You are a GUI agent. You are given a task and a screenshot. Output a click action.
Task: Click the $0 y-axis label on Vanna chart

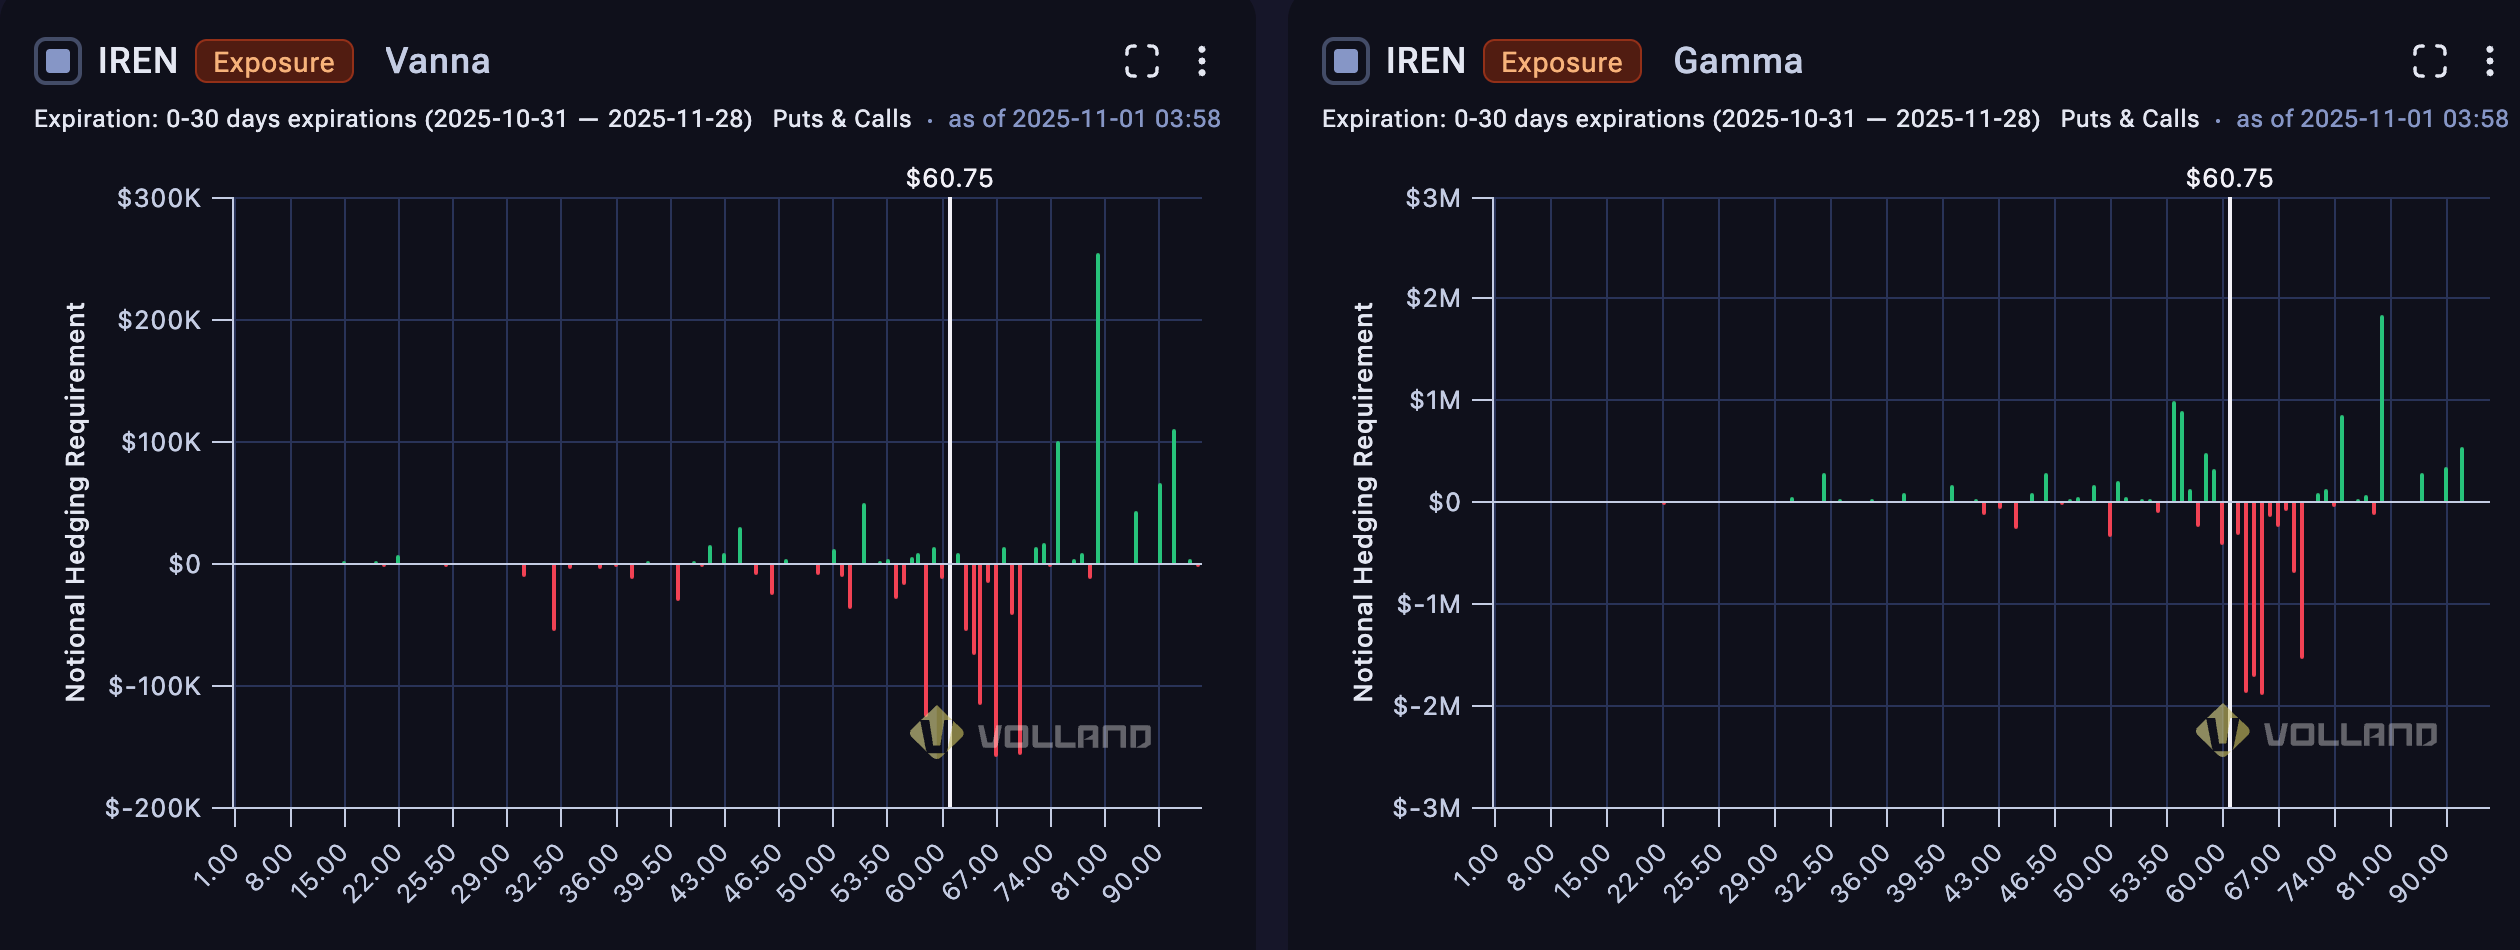point(185,564)
